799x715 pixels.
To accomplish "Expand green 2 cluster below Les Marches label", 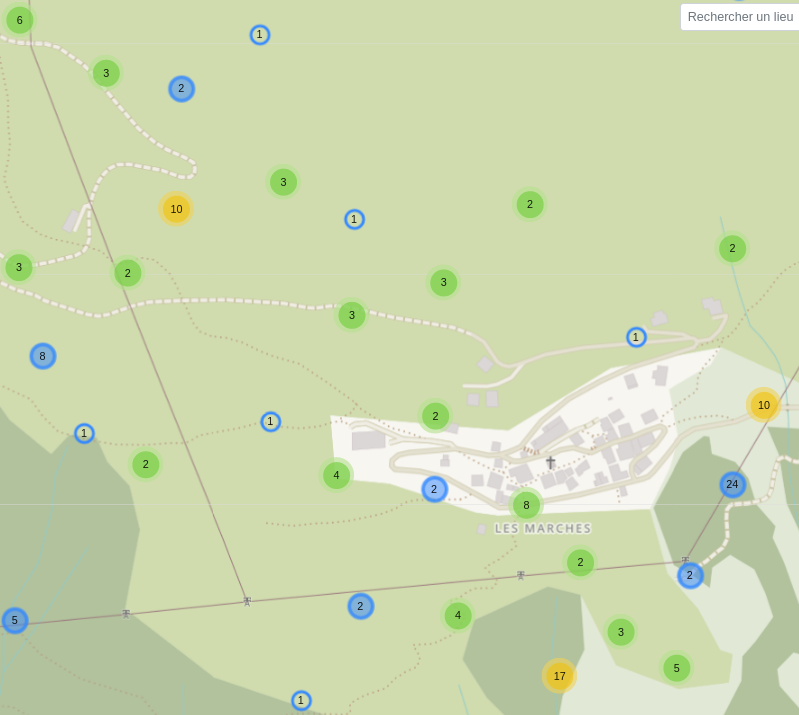I will point(580,562).
